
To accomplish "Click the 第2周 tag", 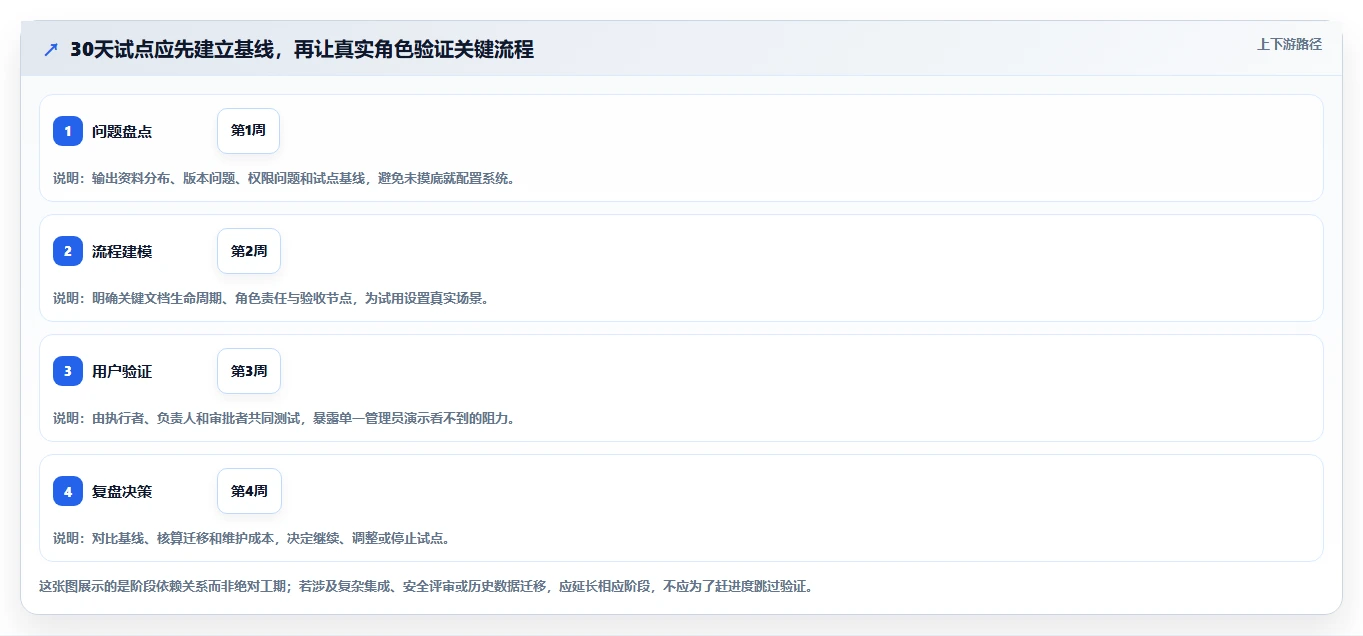I will [x=249, y=251].
